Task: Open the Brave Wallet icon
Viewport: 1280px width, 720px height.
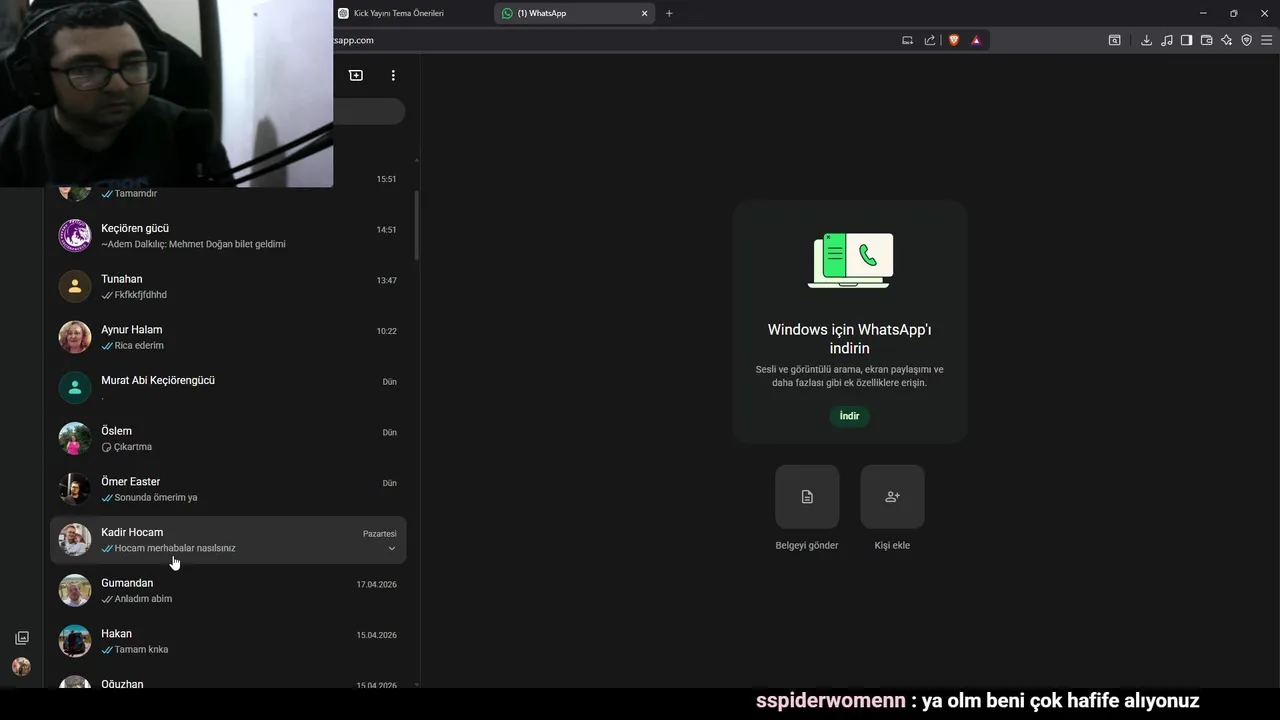Action: [1206, 40]
